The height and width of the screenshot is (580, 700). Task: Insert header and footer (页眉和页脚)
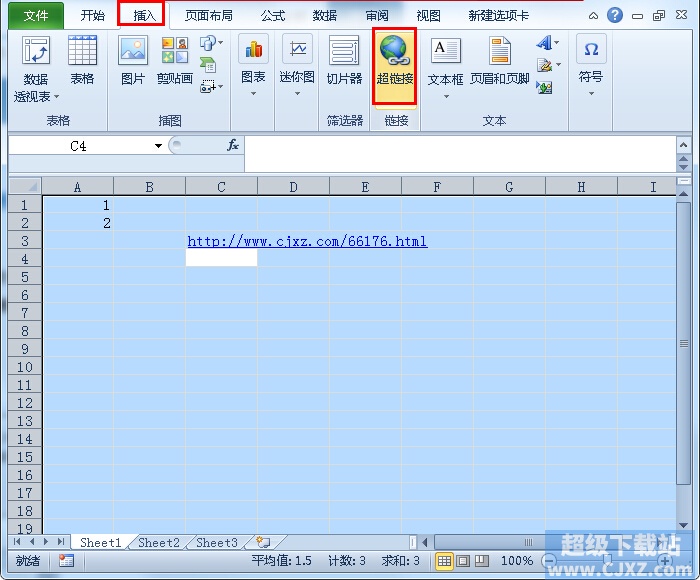[500, 60]
